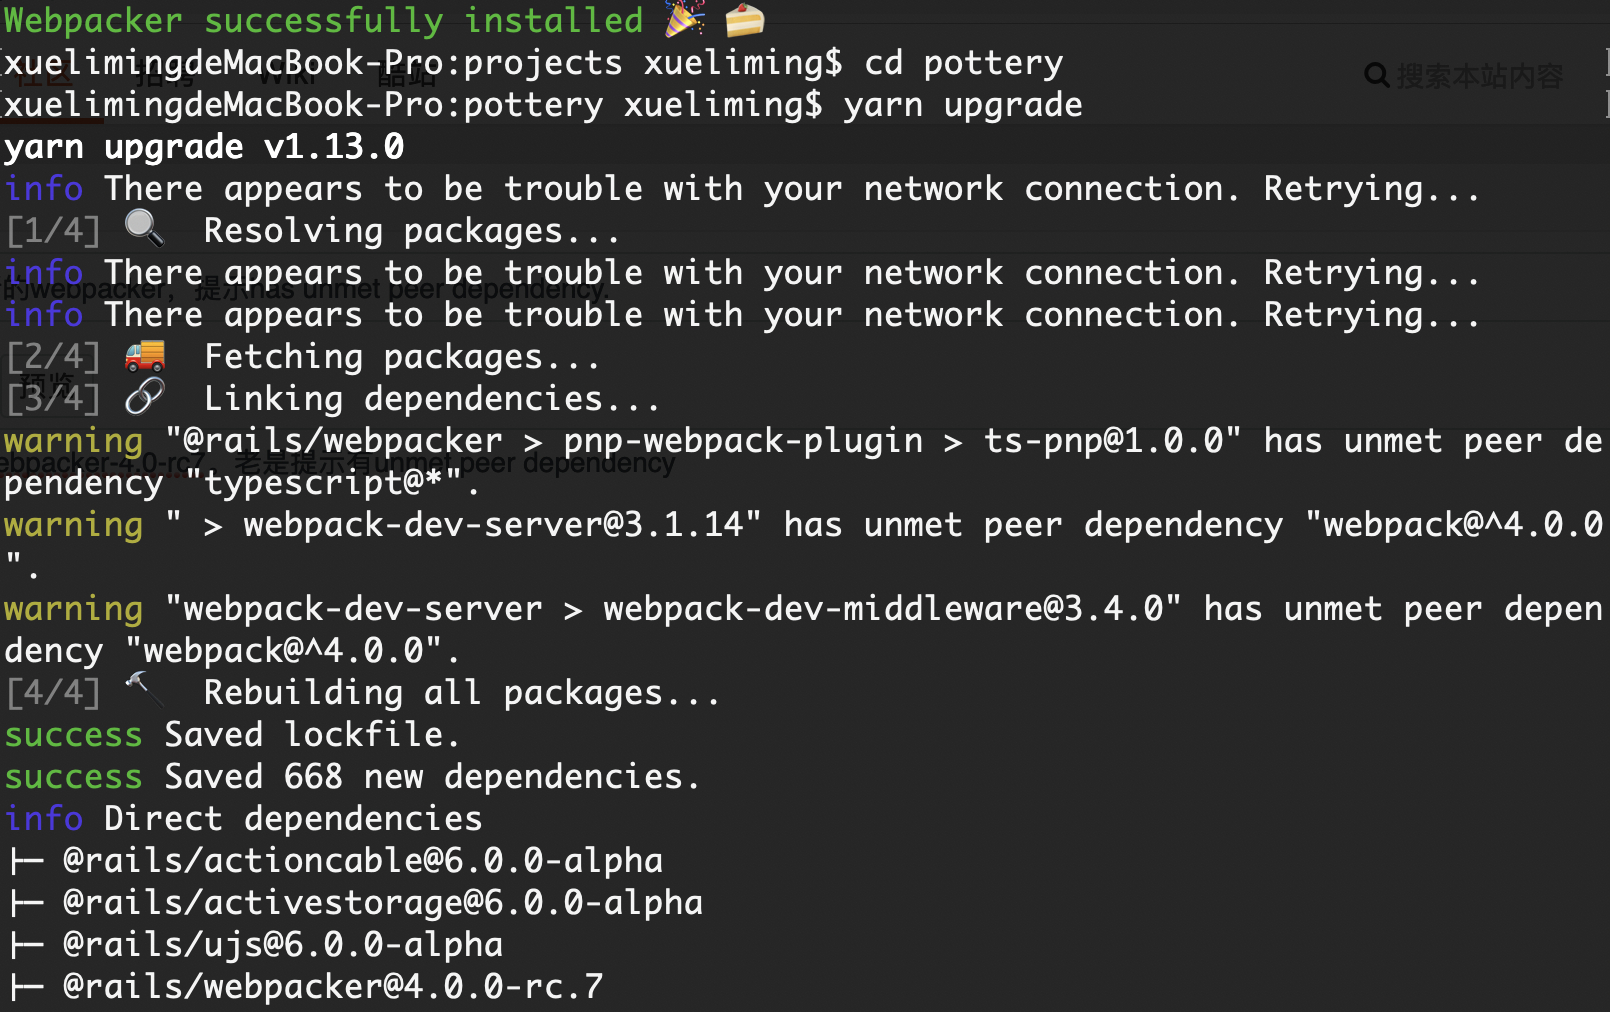Click the magnifying glass beside Resolving packages
The height and width of the screenshot is (1012, 1610).
point(144,229)
